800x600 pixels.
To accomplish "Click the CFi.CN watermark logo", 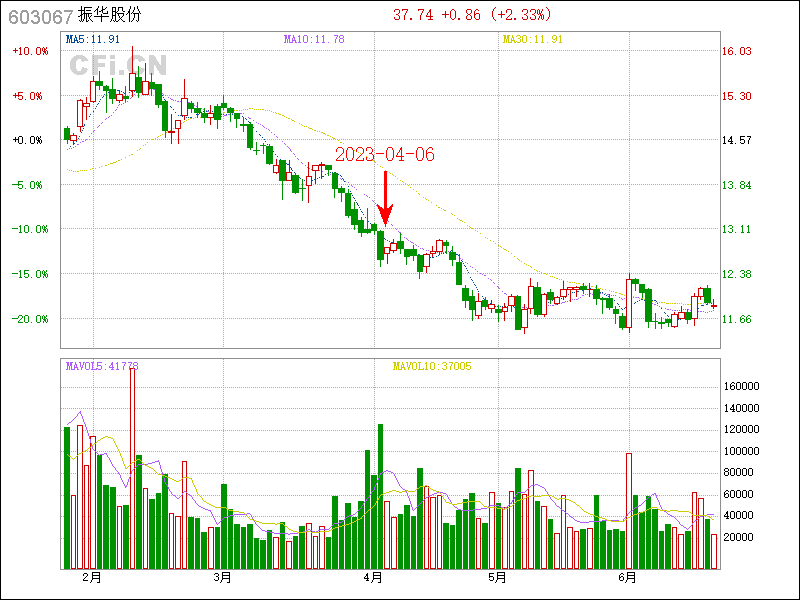I will coord(118,65).
